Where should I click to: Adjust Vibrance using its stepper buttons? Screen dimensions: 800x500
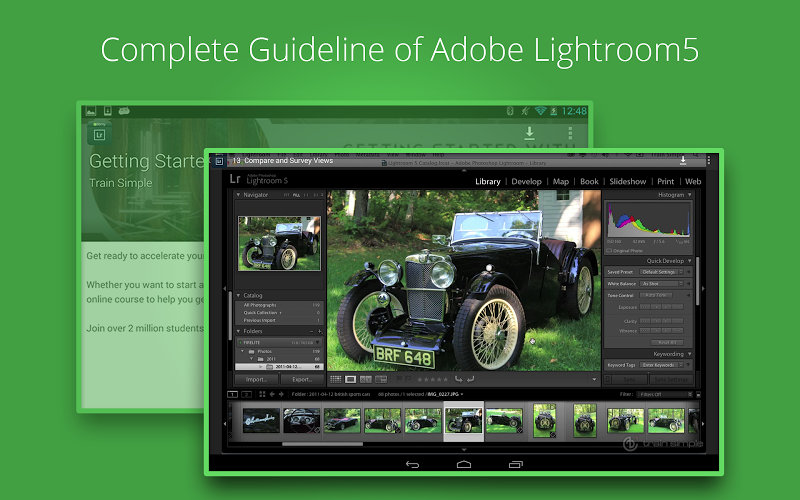click(662, 331)
